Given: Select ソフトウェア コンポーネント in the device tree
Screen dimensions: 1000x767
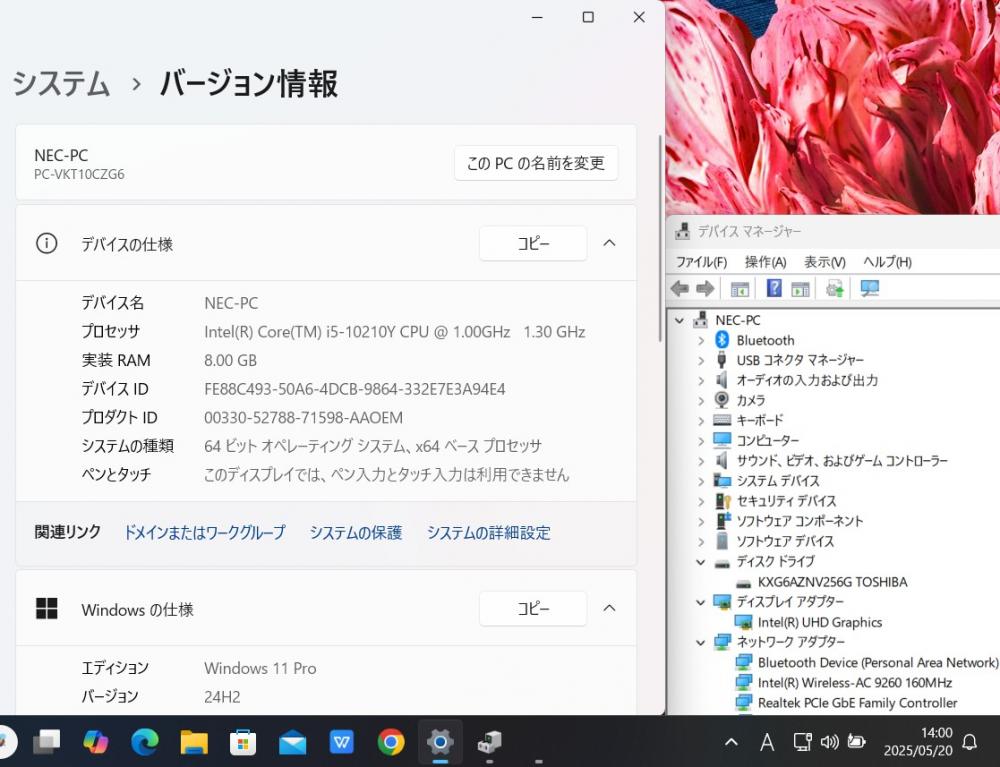Looking at the screenshot, I should pyautogui.click(x=799, y=521).
